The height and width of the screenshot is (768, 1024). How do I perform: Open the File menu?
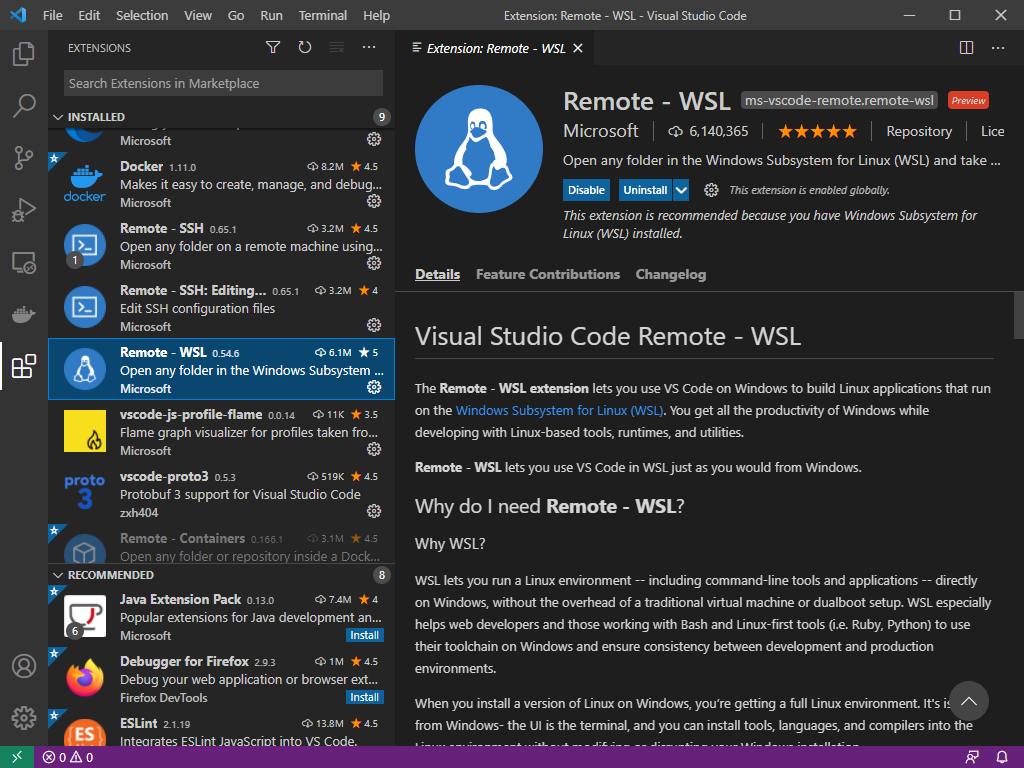[x=52, y=15]
